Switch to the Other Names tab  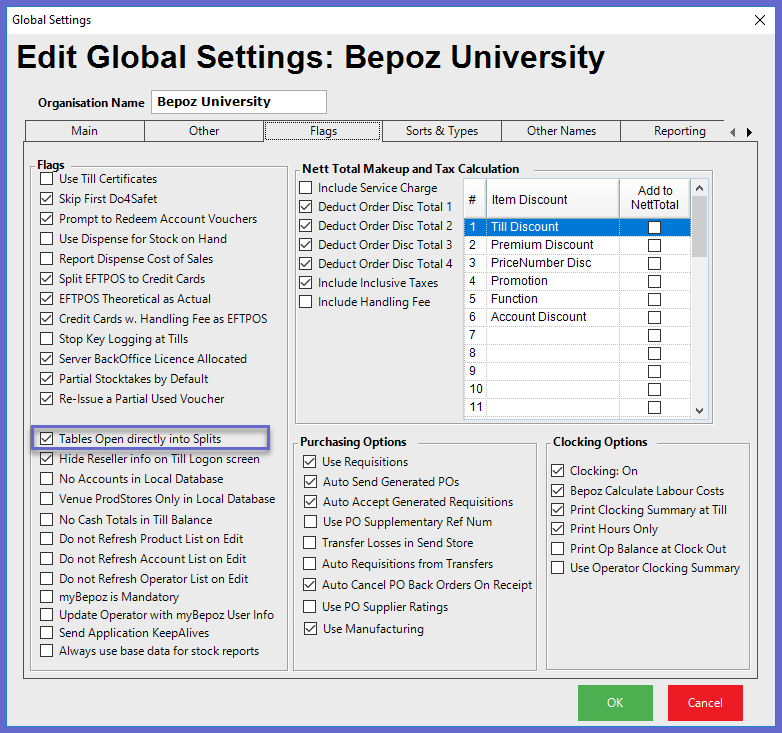tap(561, 131)
